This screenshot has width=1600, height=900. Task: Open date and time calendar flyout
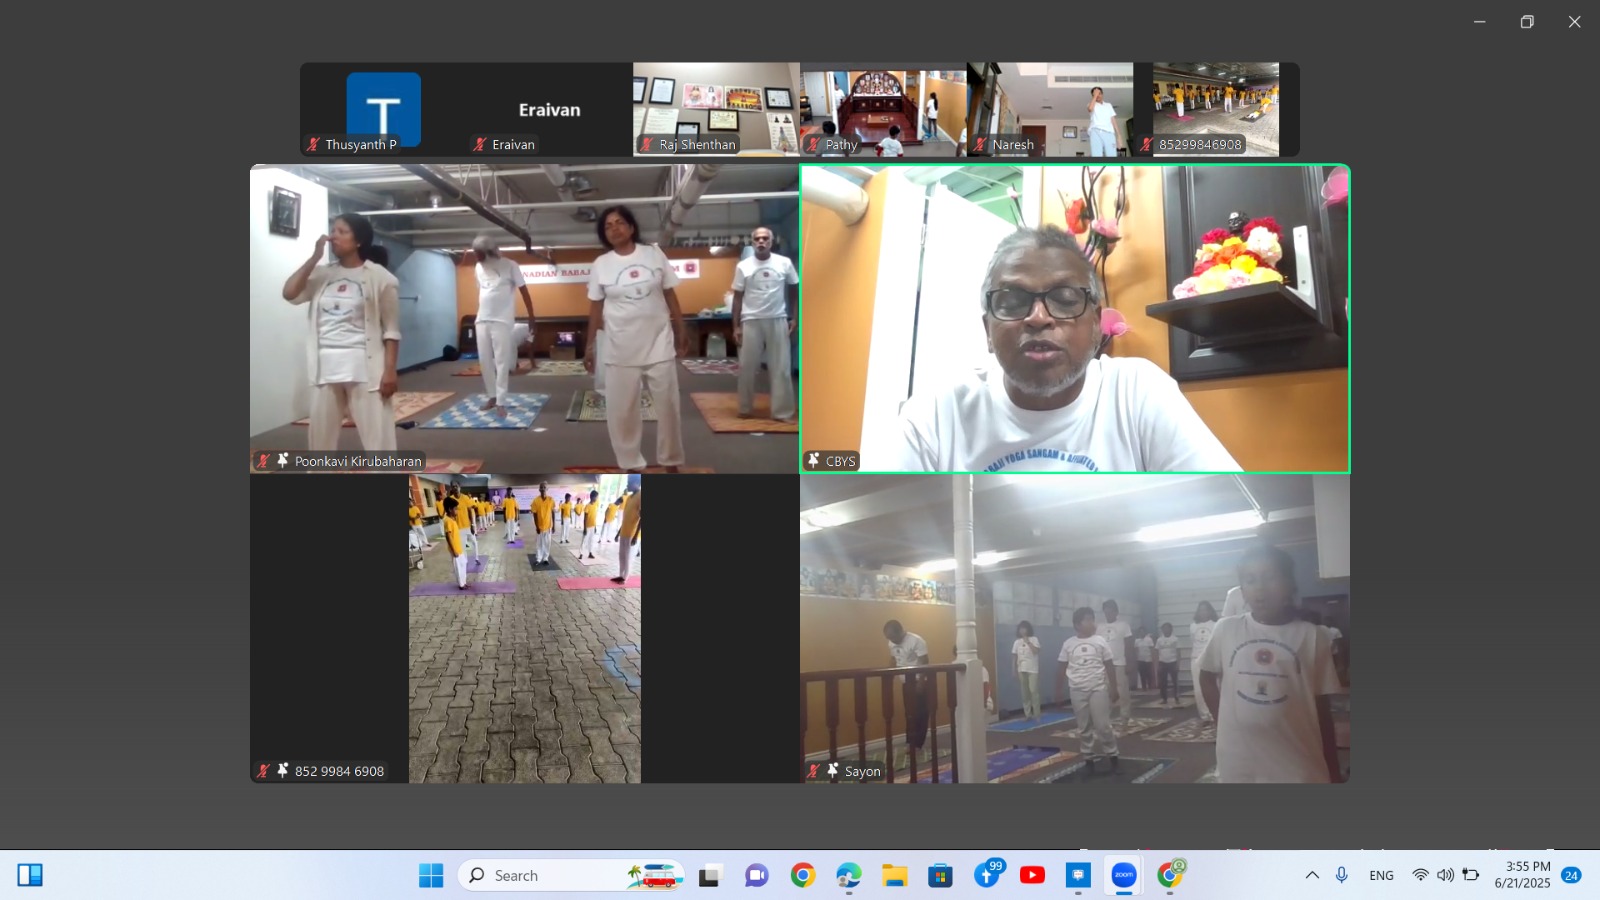tap(1522, 875)
